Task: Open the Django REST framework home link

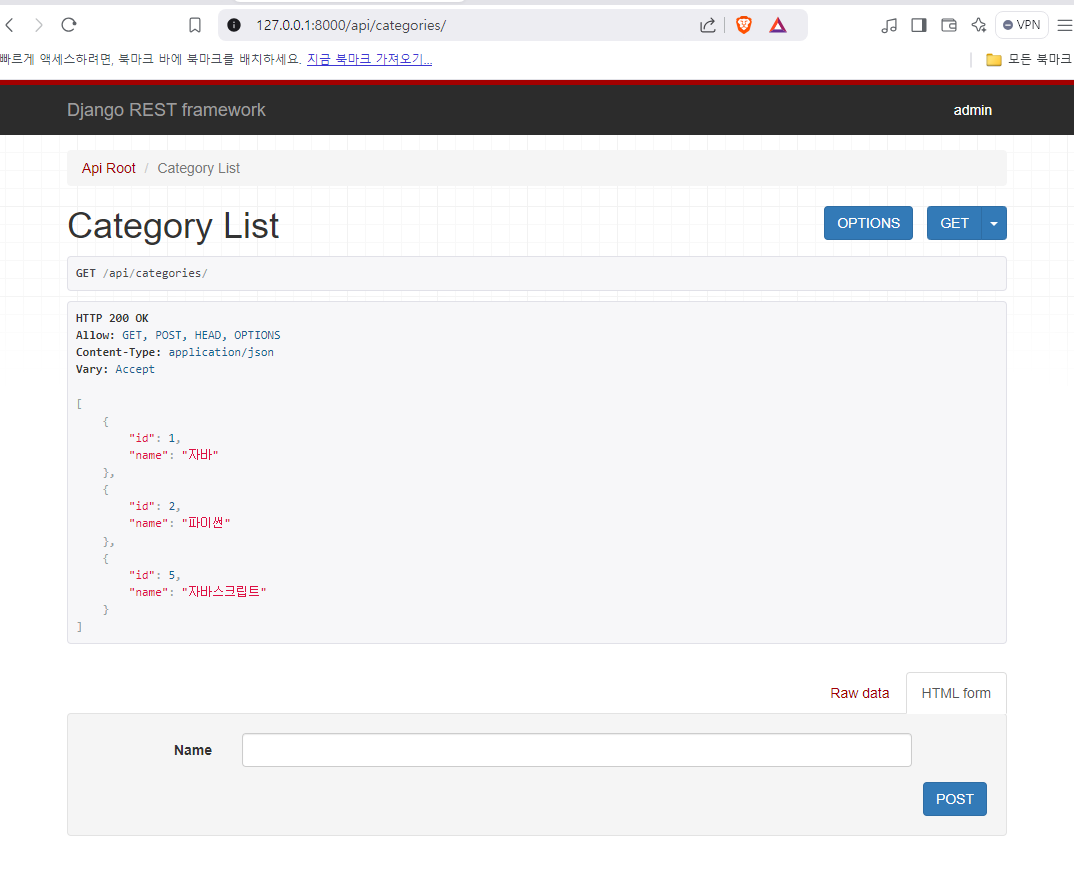Action: pyautogui.click(x=166, y=110)
